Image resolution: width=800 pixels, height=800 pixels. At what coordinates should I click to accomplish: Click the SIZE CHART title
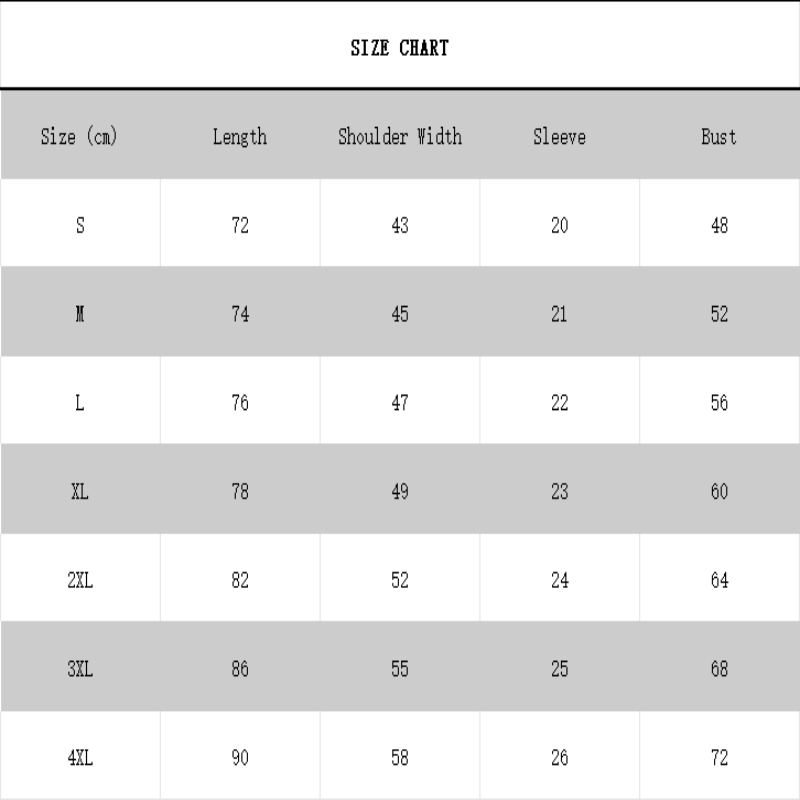tap(400, 48)
